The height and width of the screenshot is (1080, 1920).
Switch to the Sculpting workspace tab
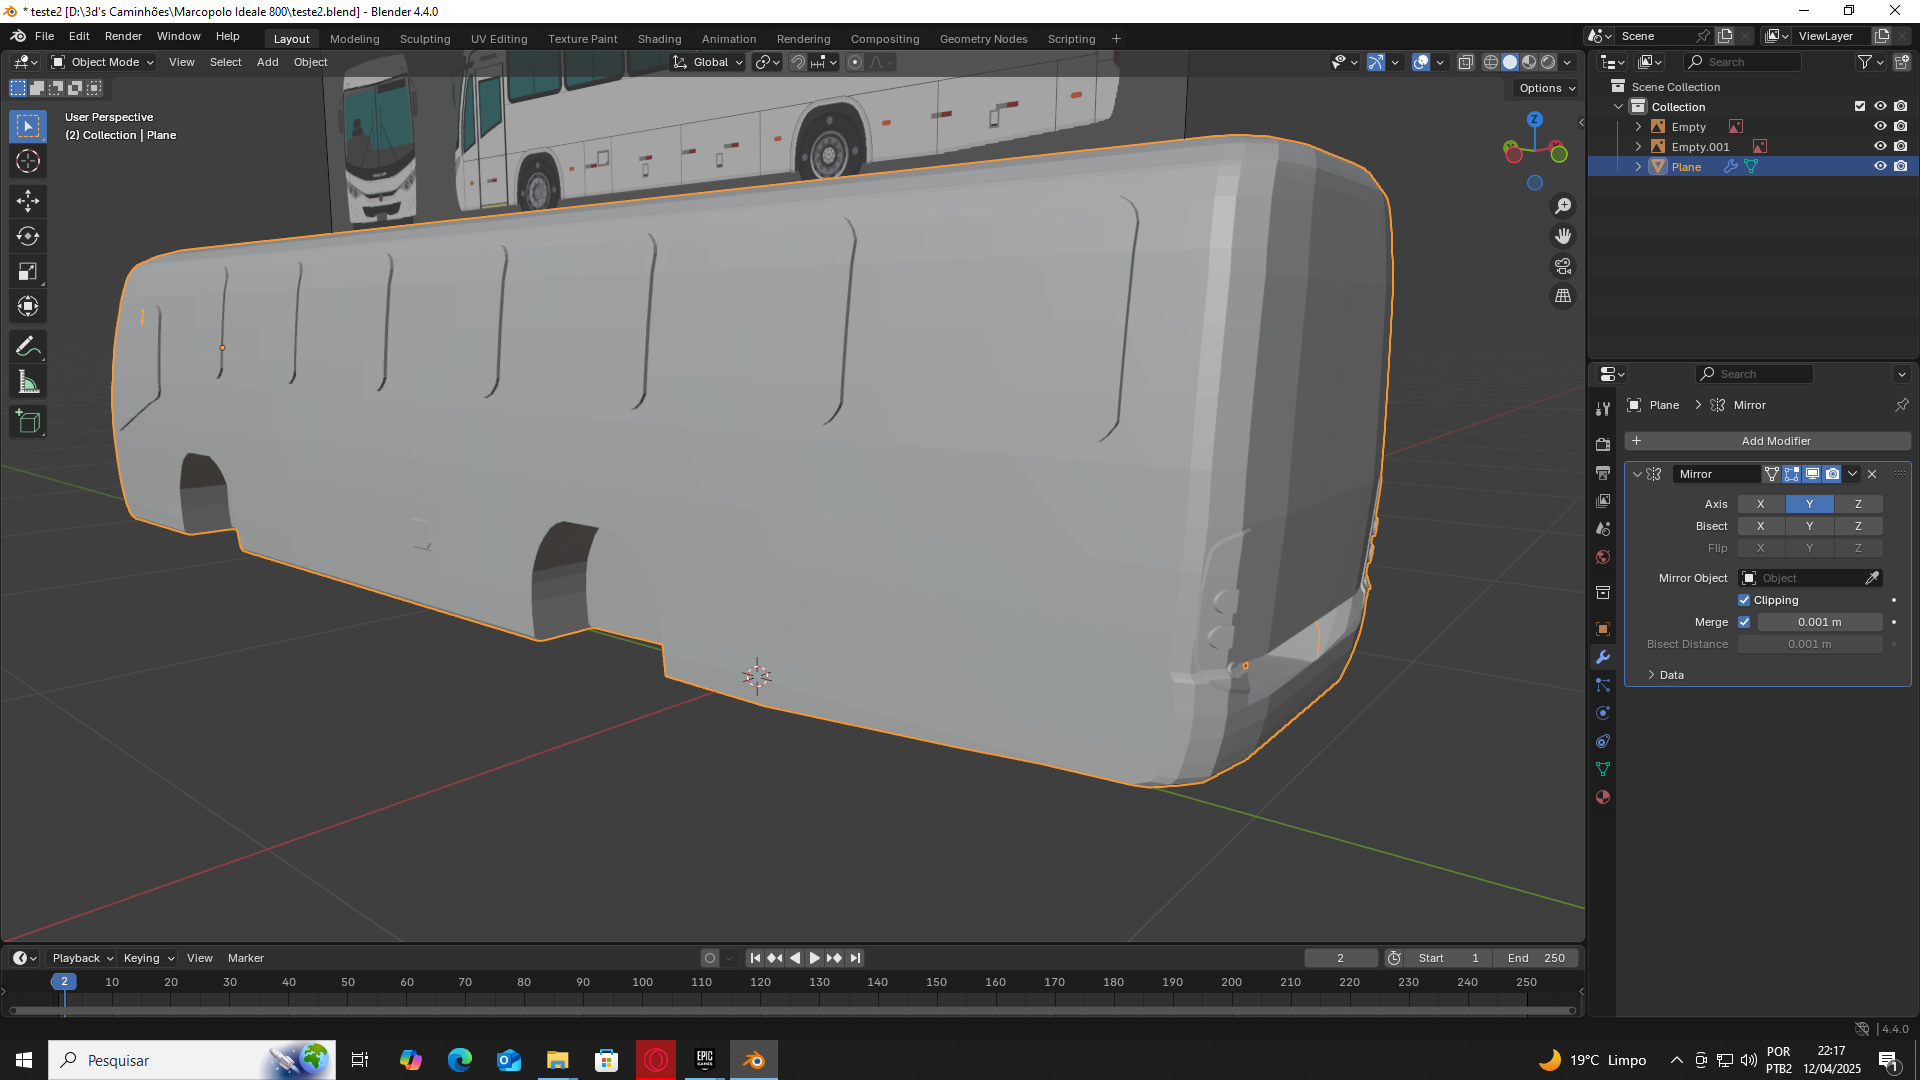pyautogui.click(x=425, y=39)
